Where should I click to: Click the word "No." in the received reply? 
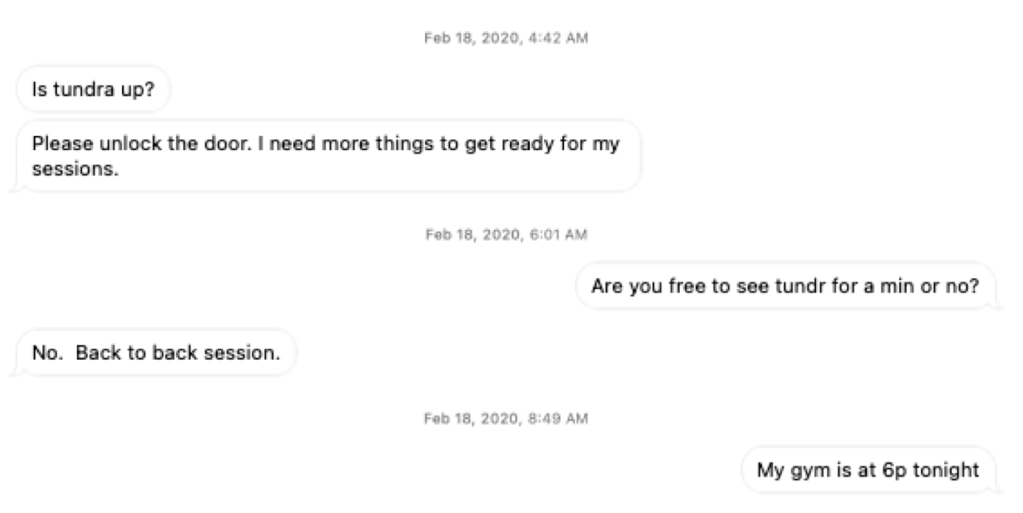point(46,353)
